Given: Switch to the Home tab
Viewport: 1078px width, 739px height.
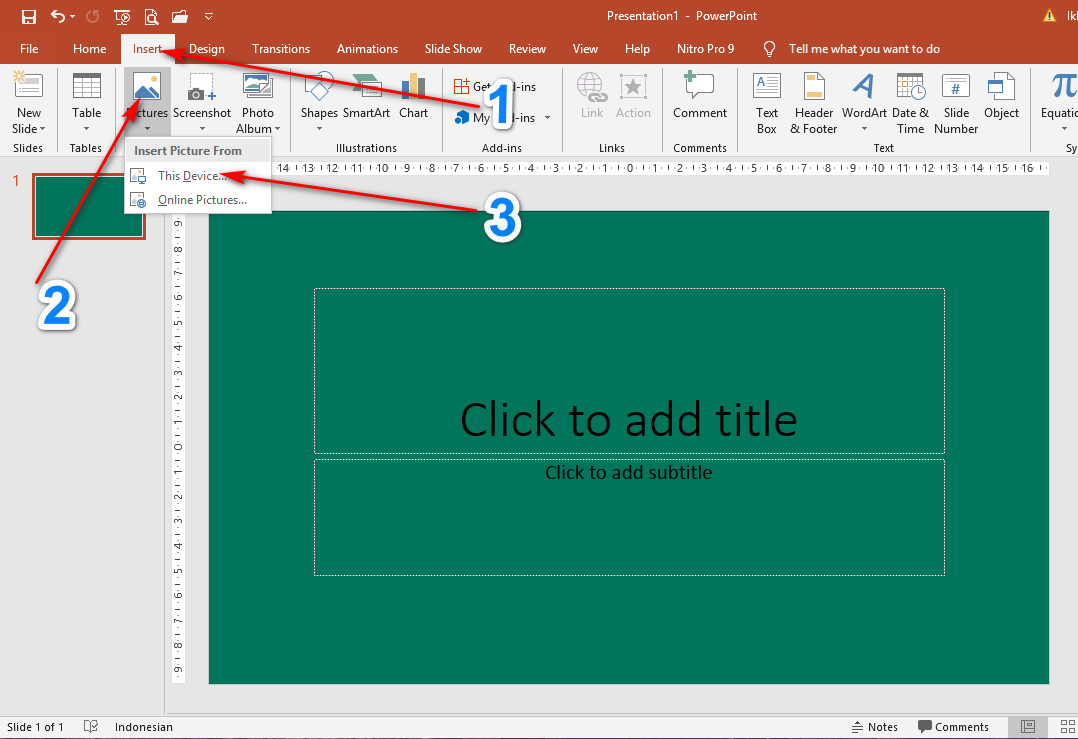Looking at the screenshot, I should (x=89, y=49).
